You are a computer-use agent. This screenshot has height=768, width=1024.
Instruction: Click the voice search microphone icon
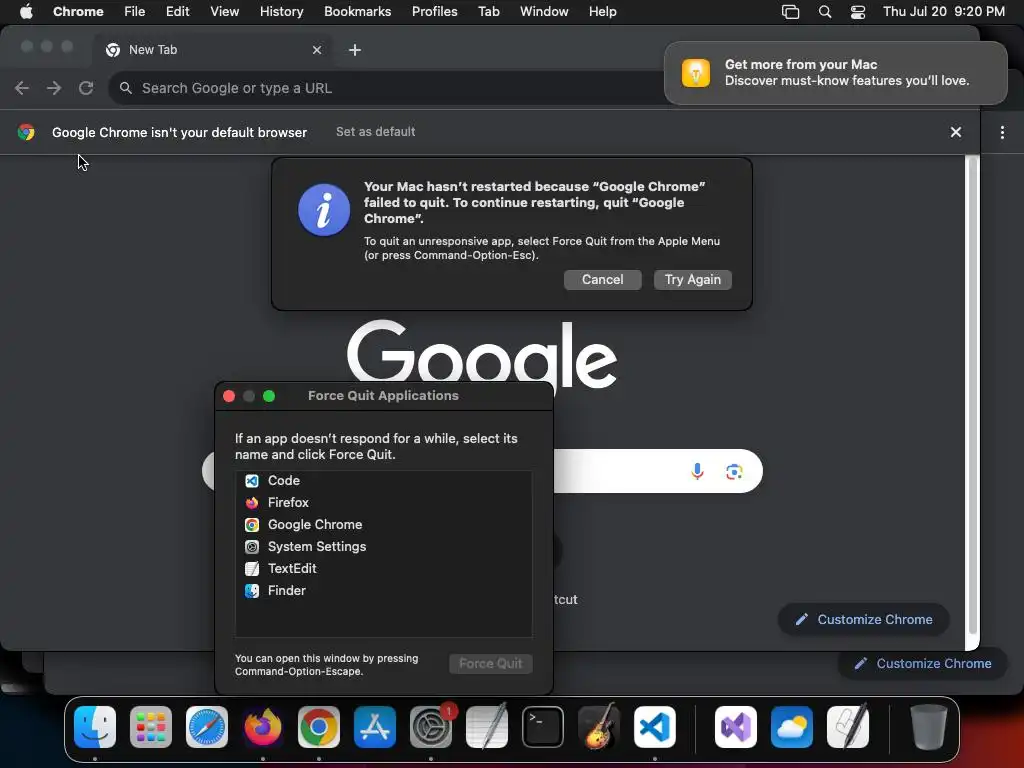[697, 472]
